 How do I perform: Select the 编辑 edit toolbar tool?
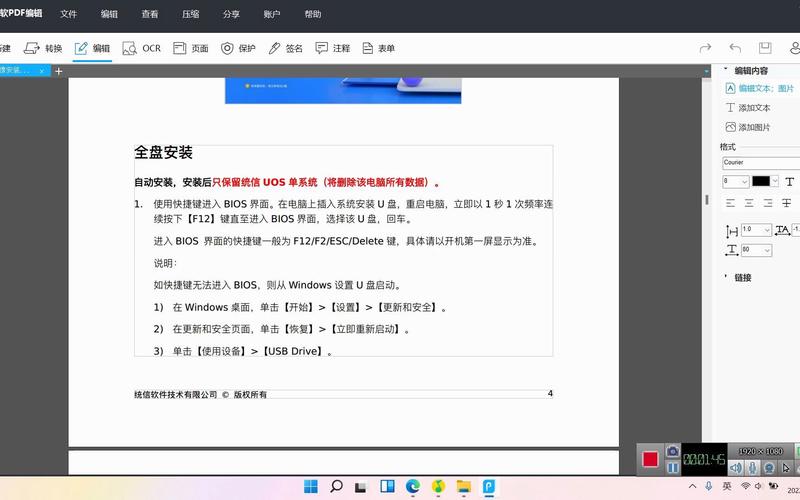tap(92, 48)
